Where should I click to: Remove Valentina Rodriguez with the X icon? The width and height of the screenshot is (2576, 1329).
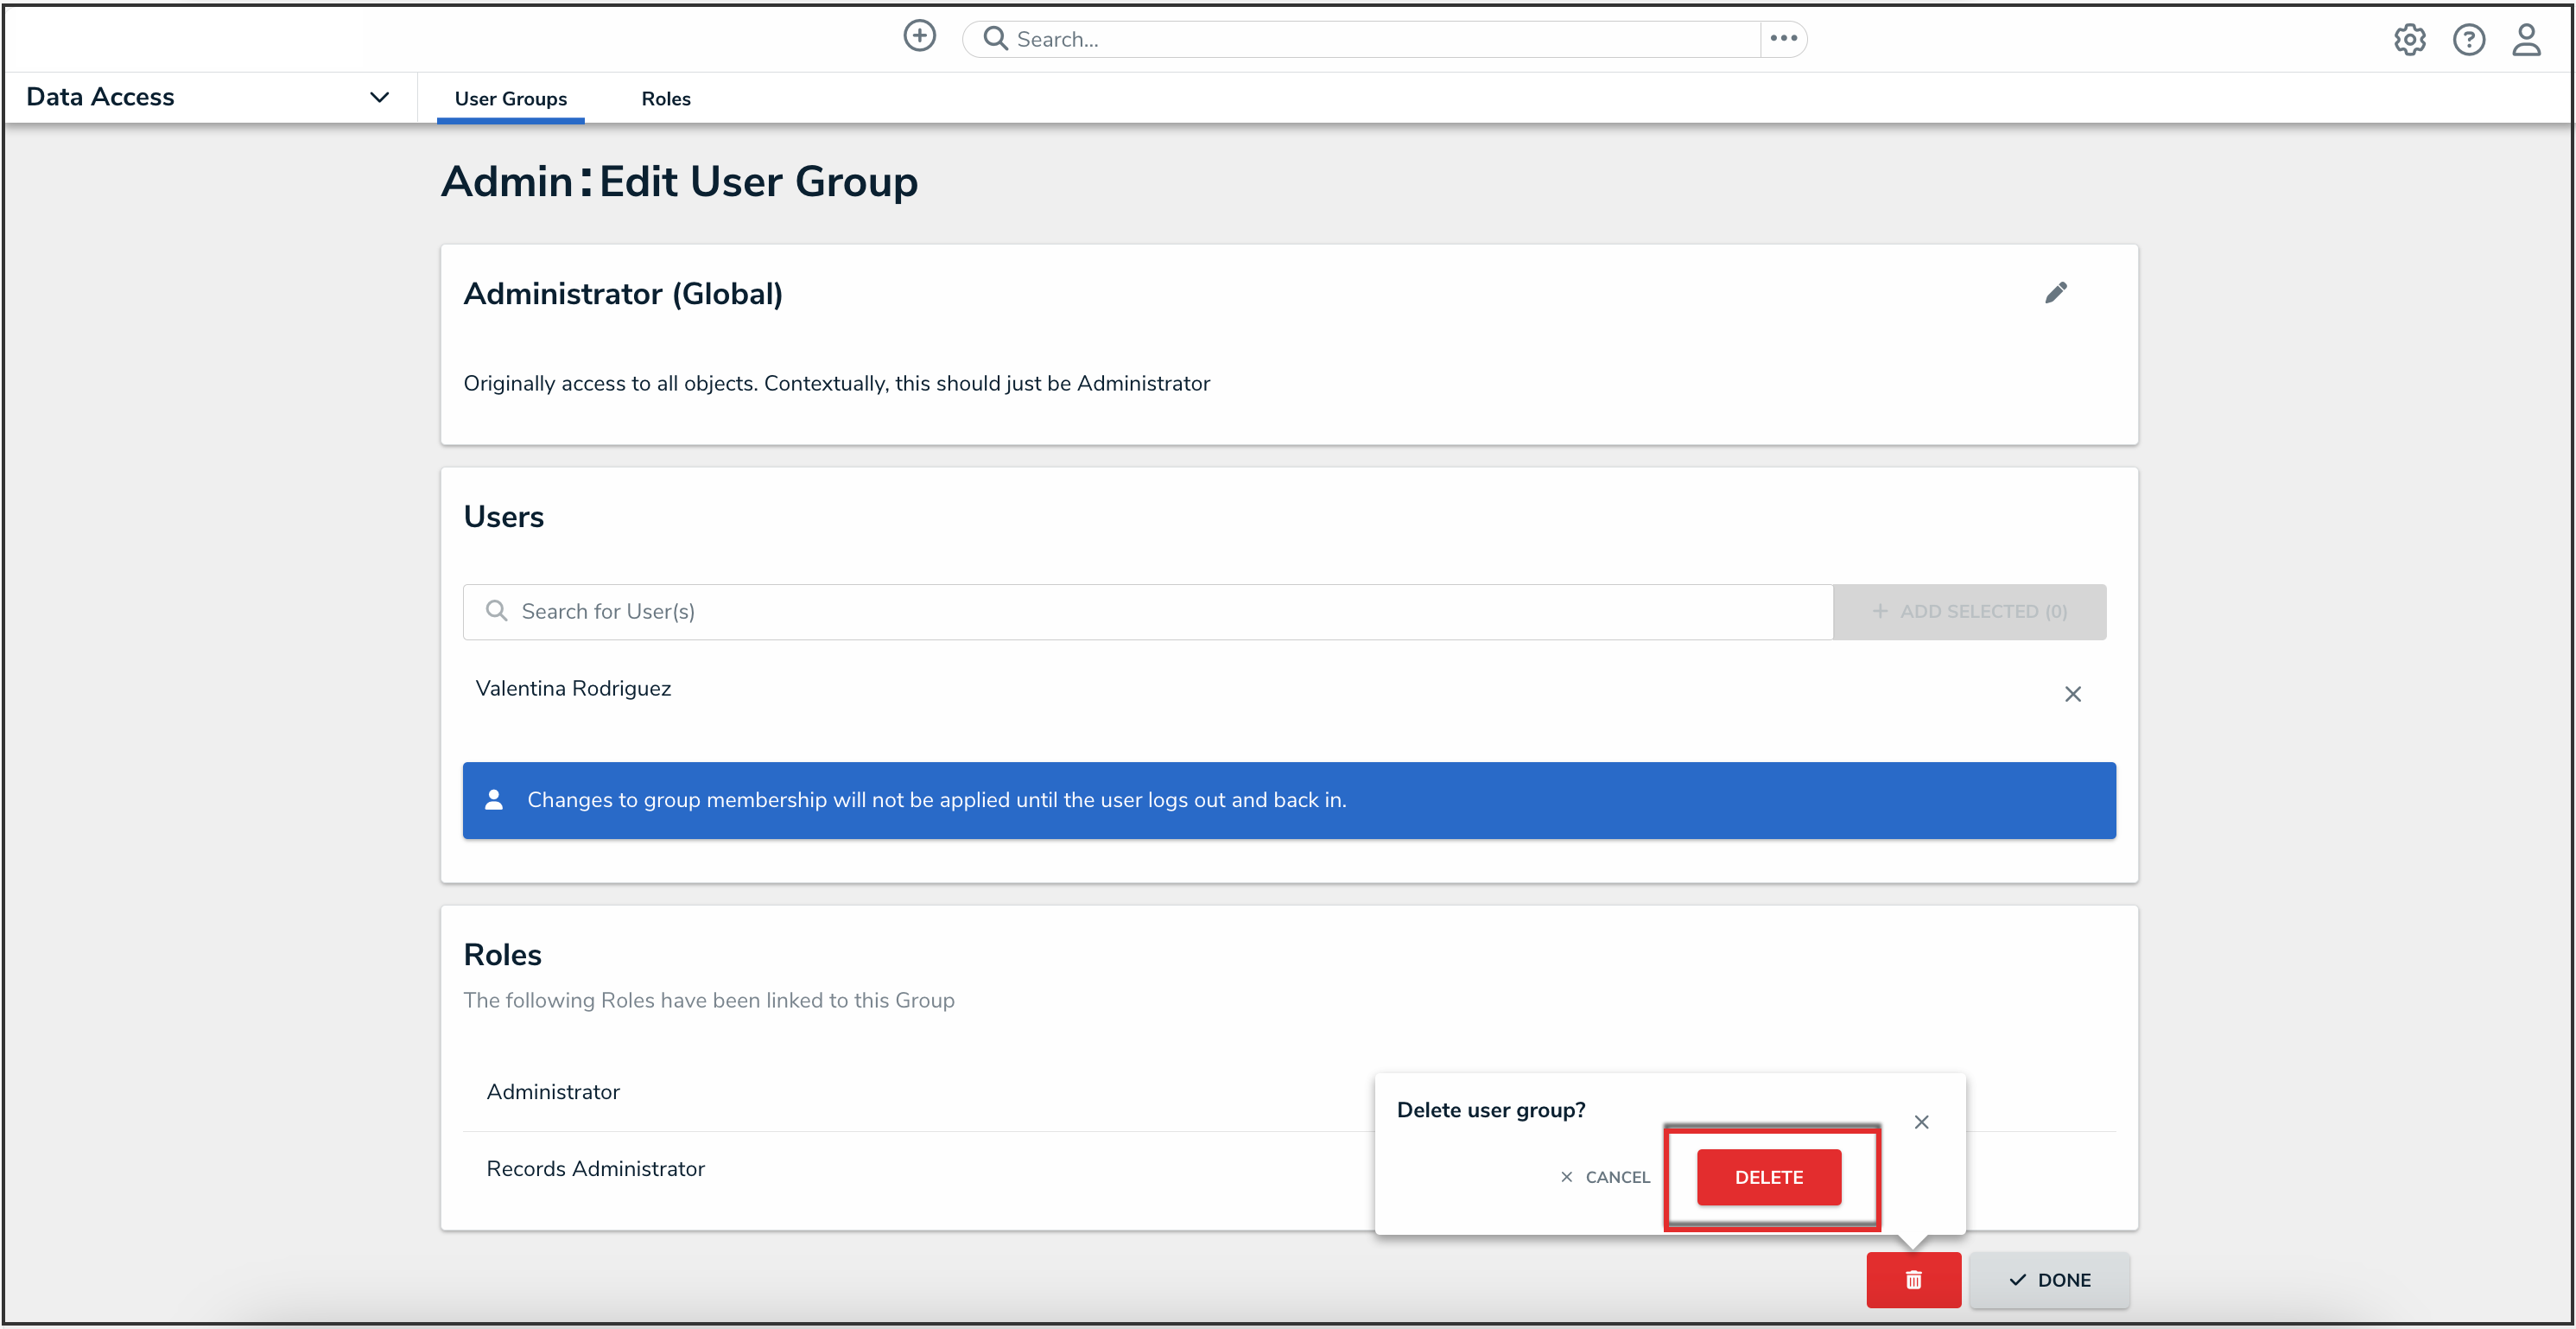(2072, 694)
